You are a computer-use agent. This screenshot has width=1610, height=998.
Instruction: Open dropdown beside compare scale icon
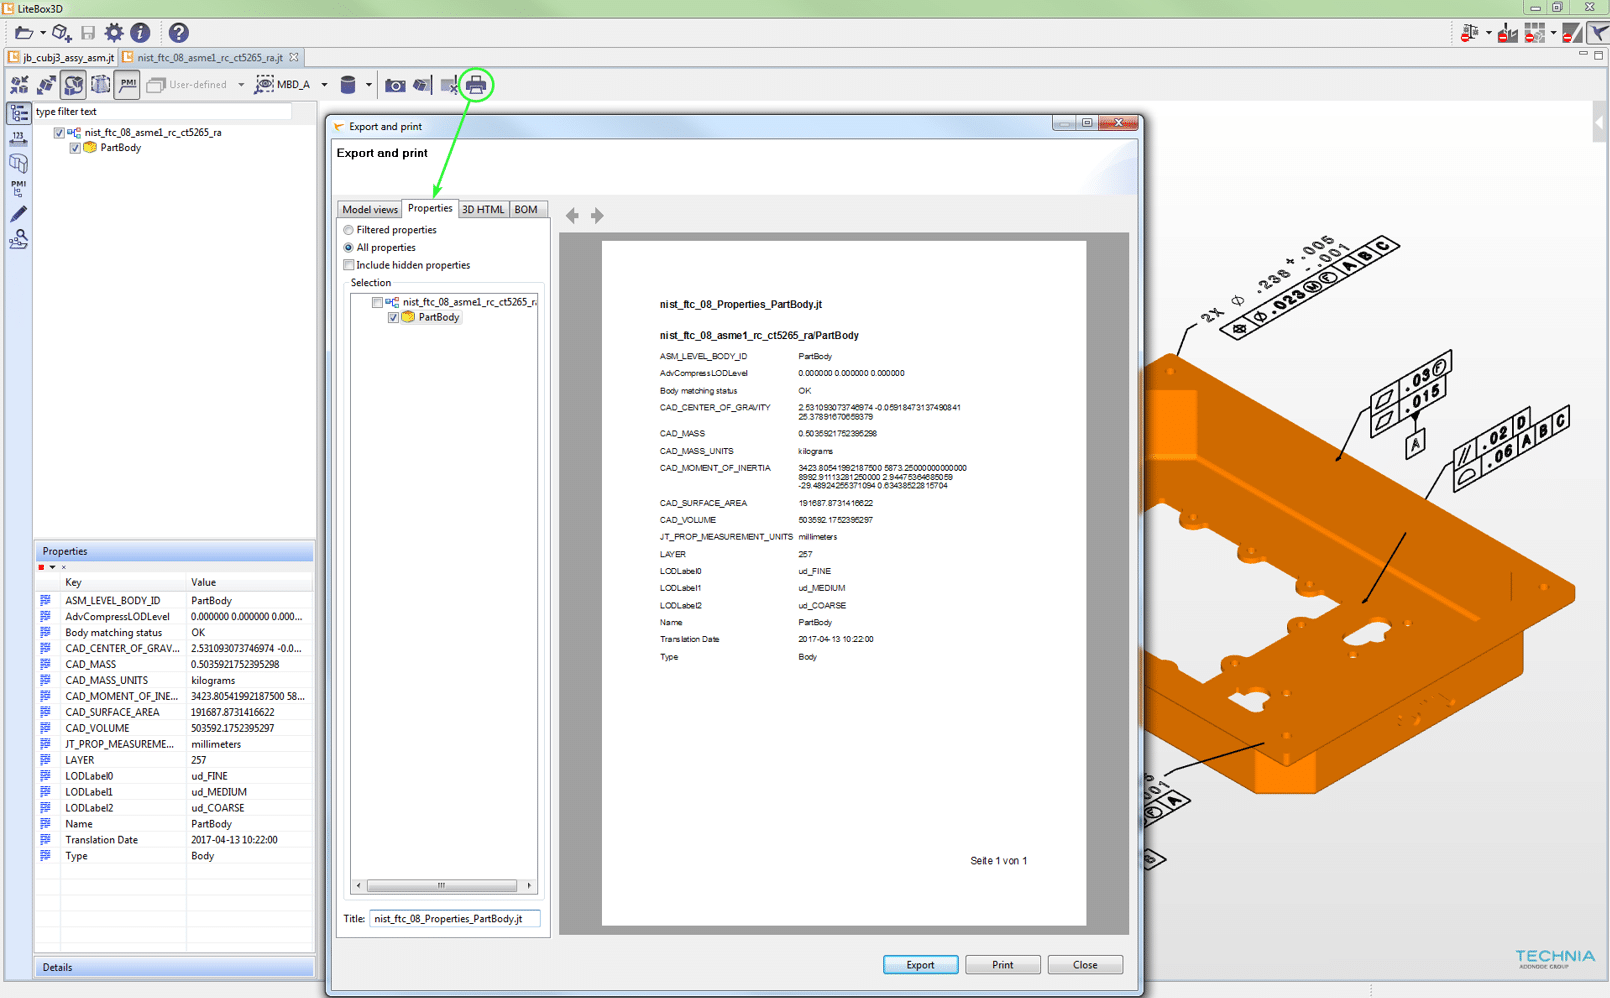coord(1488,34)
